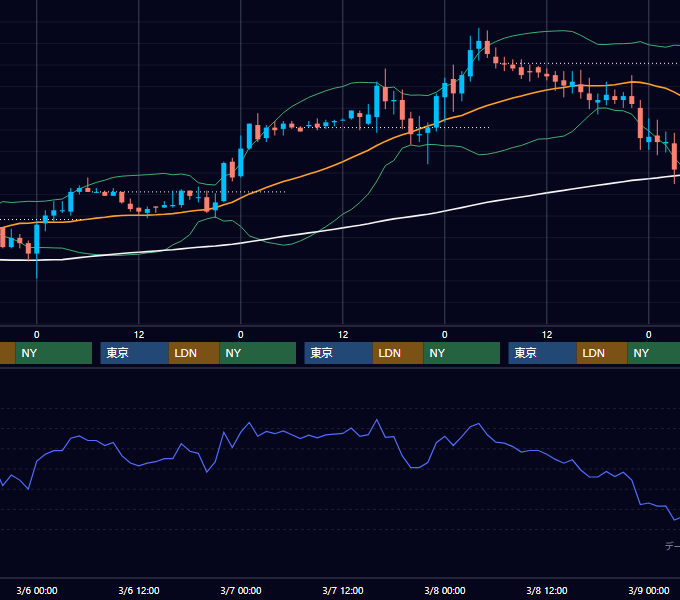Click hour label 12 above 3/8 12:00
Image resolution: width=680 pixels, height=600 pixels.
click(547, 335)
